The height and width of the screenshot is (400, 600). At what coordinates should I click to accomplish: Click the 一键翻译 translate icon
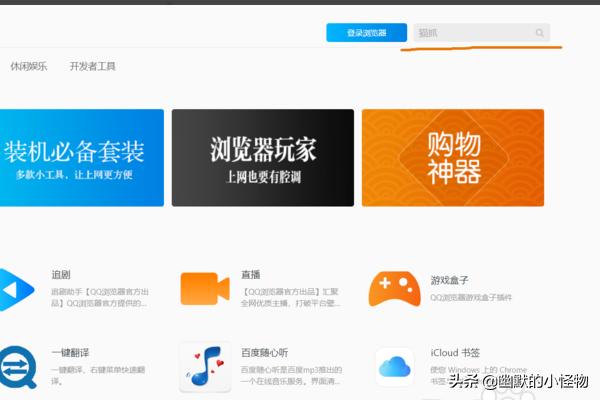click(18, 367)
